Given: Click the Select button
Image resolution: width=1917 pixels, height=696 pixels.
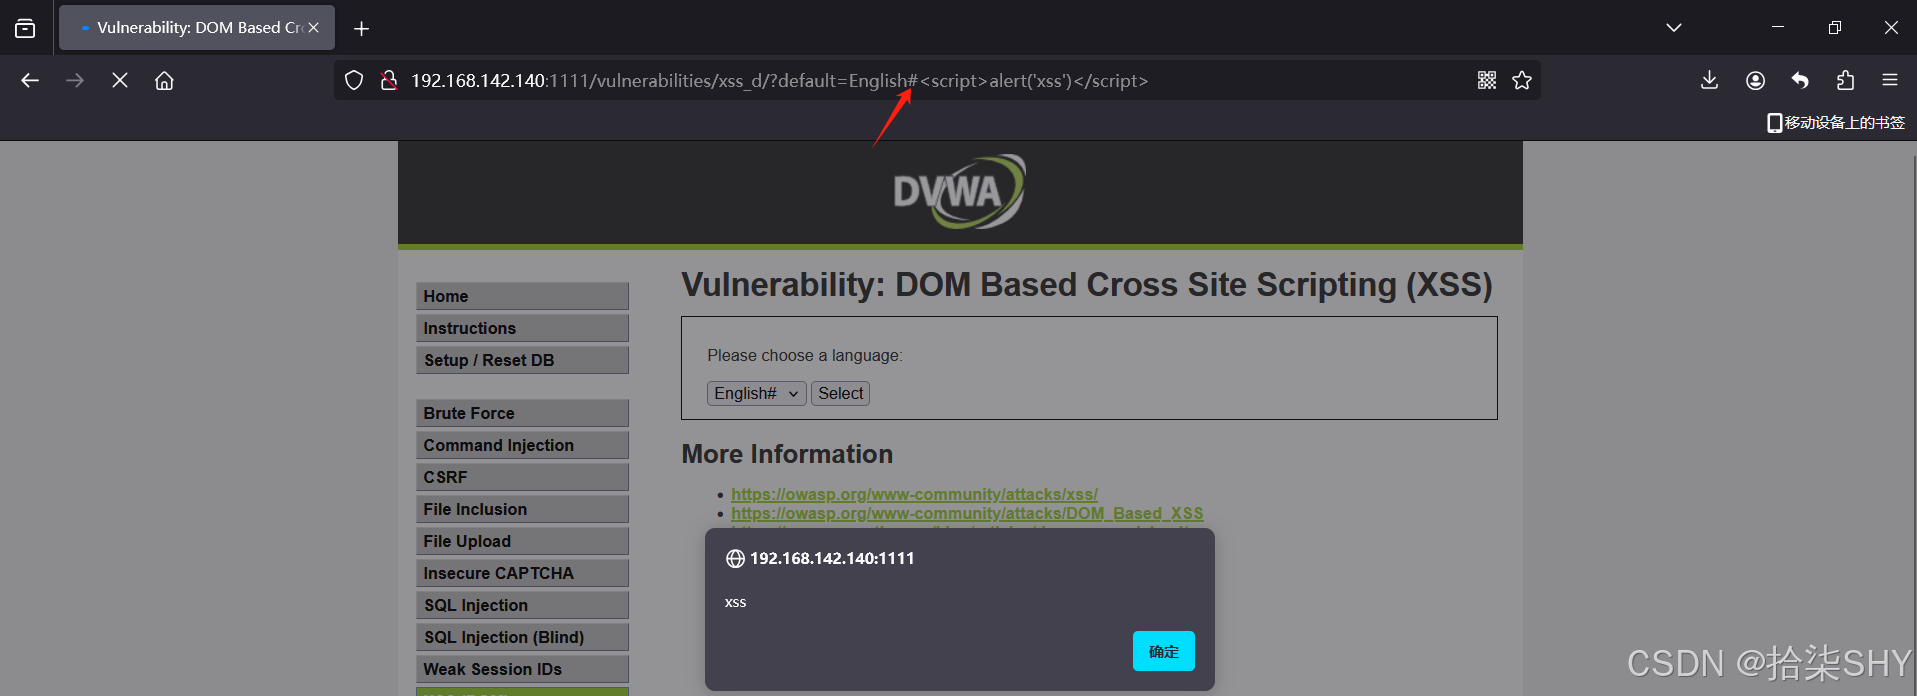Looking at the screenshot, I should pos(840,393).
